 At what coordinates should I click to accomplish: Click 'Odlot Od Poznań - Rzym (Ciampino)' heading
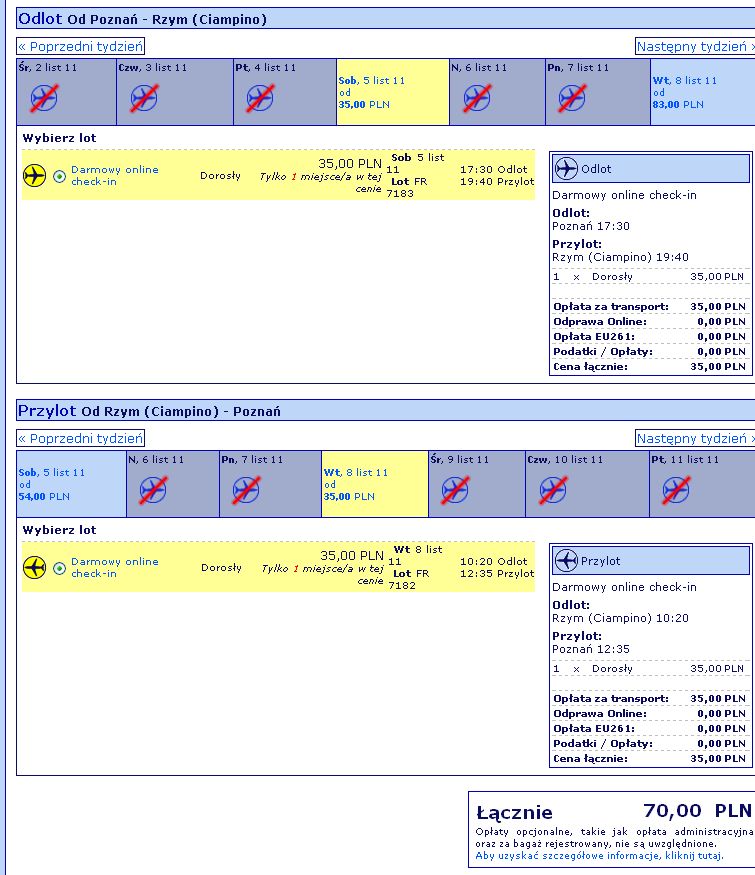click(x=142, y=19)
